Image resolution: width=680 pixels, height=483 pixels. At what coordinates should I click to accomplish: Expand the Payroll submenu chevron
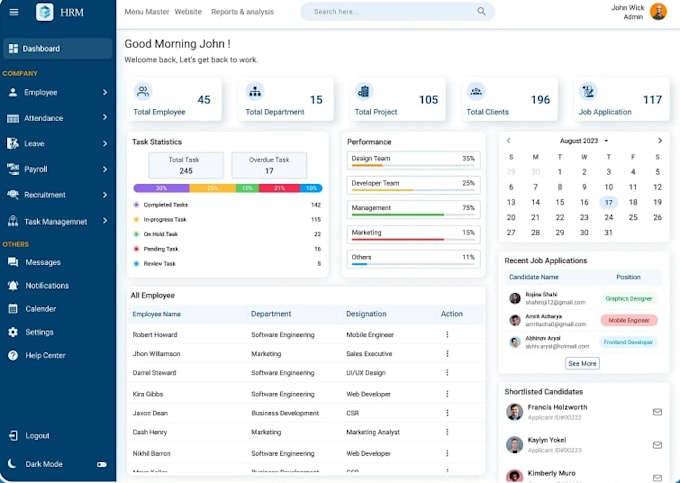coord(105,169)
